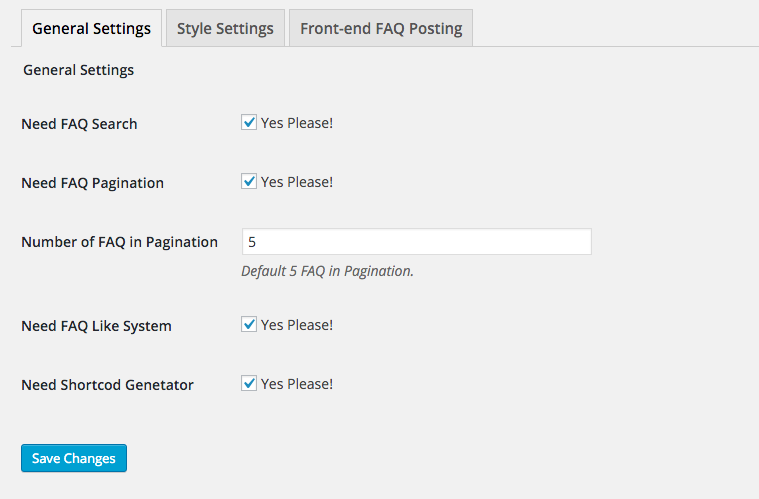
Task: Disable the Need FAQ Like System checkbox
Action: pos(249,325)
